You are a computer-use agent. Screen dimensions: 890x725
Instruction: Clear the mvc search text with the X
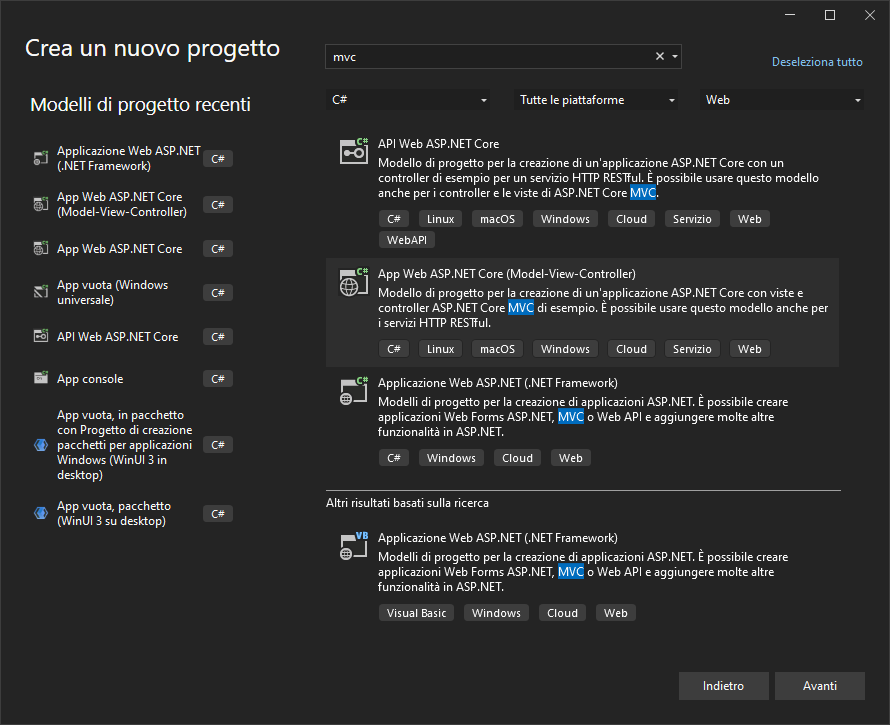pos(660,56)
